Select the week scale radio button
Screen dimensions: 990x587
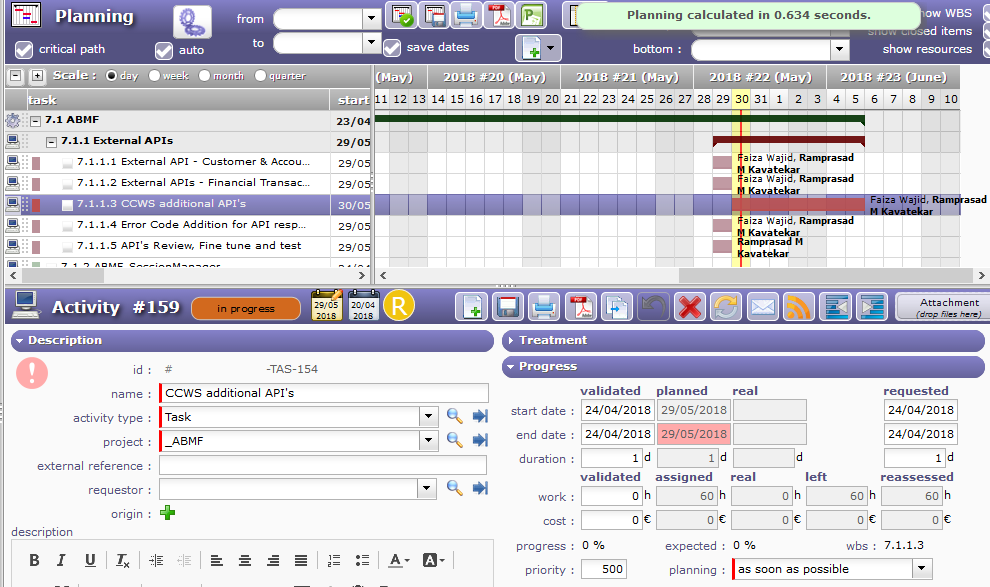(x=155, y=76)
